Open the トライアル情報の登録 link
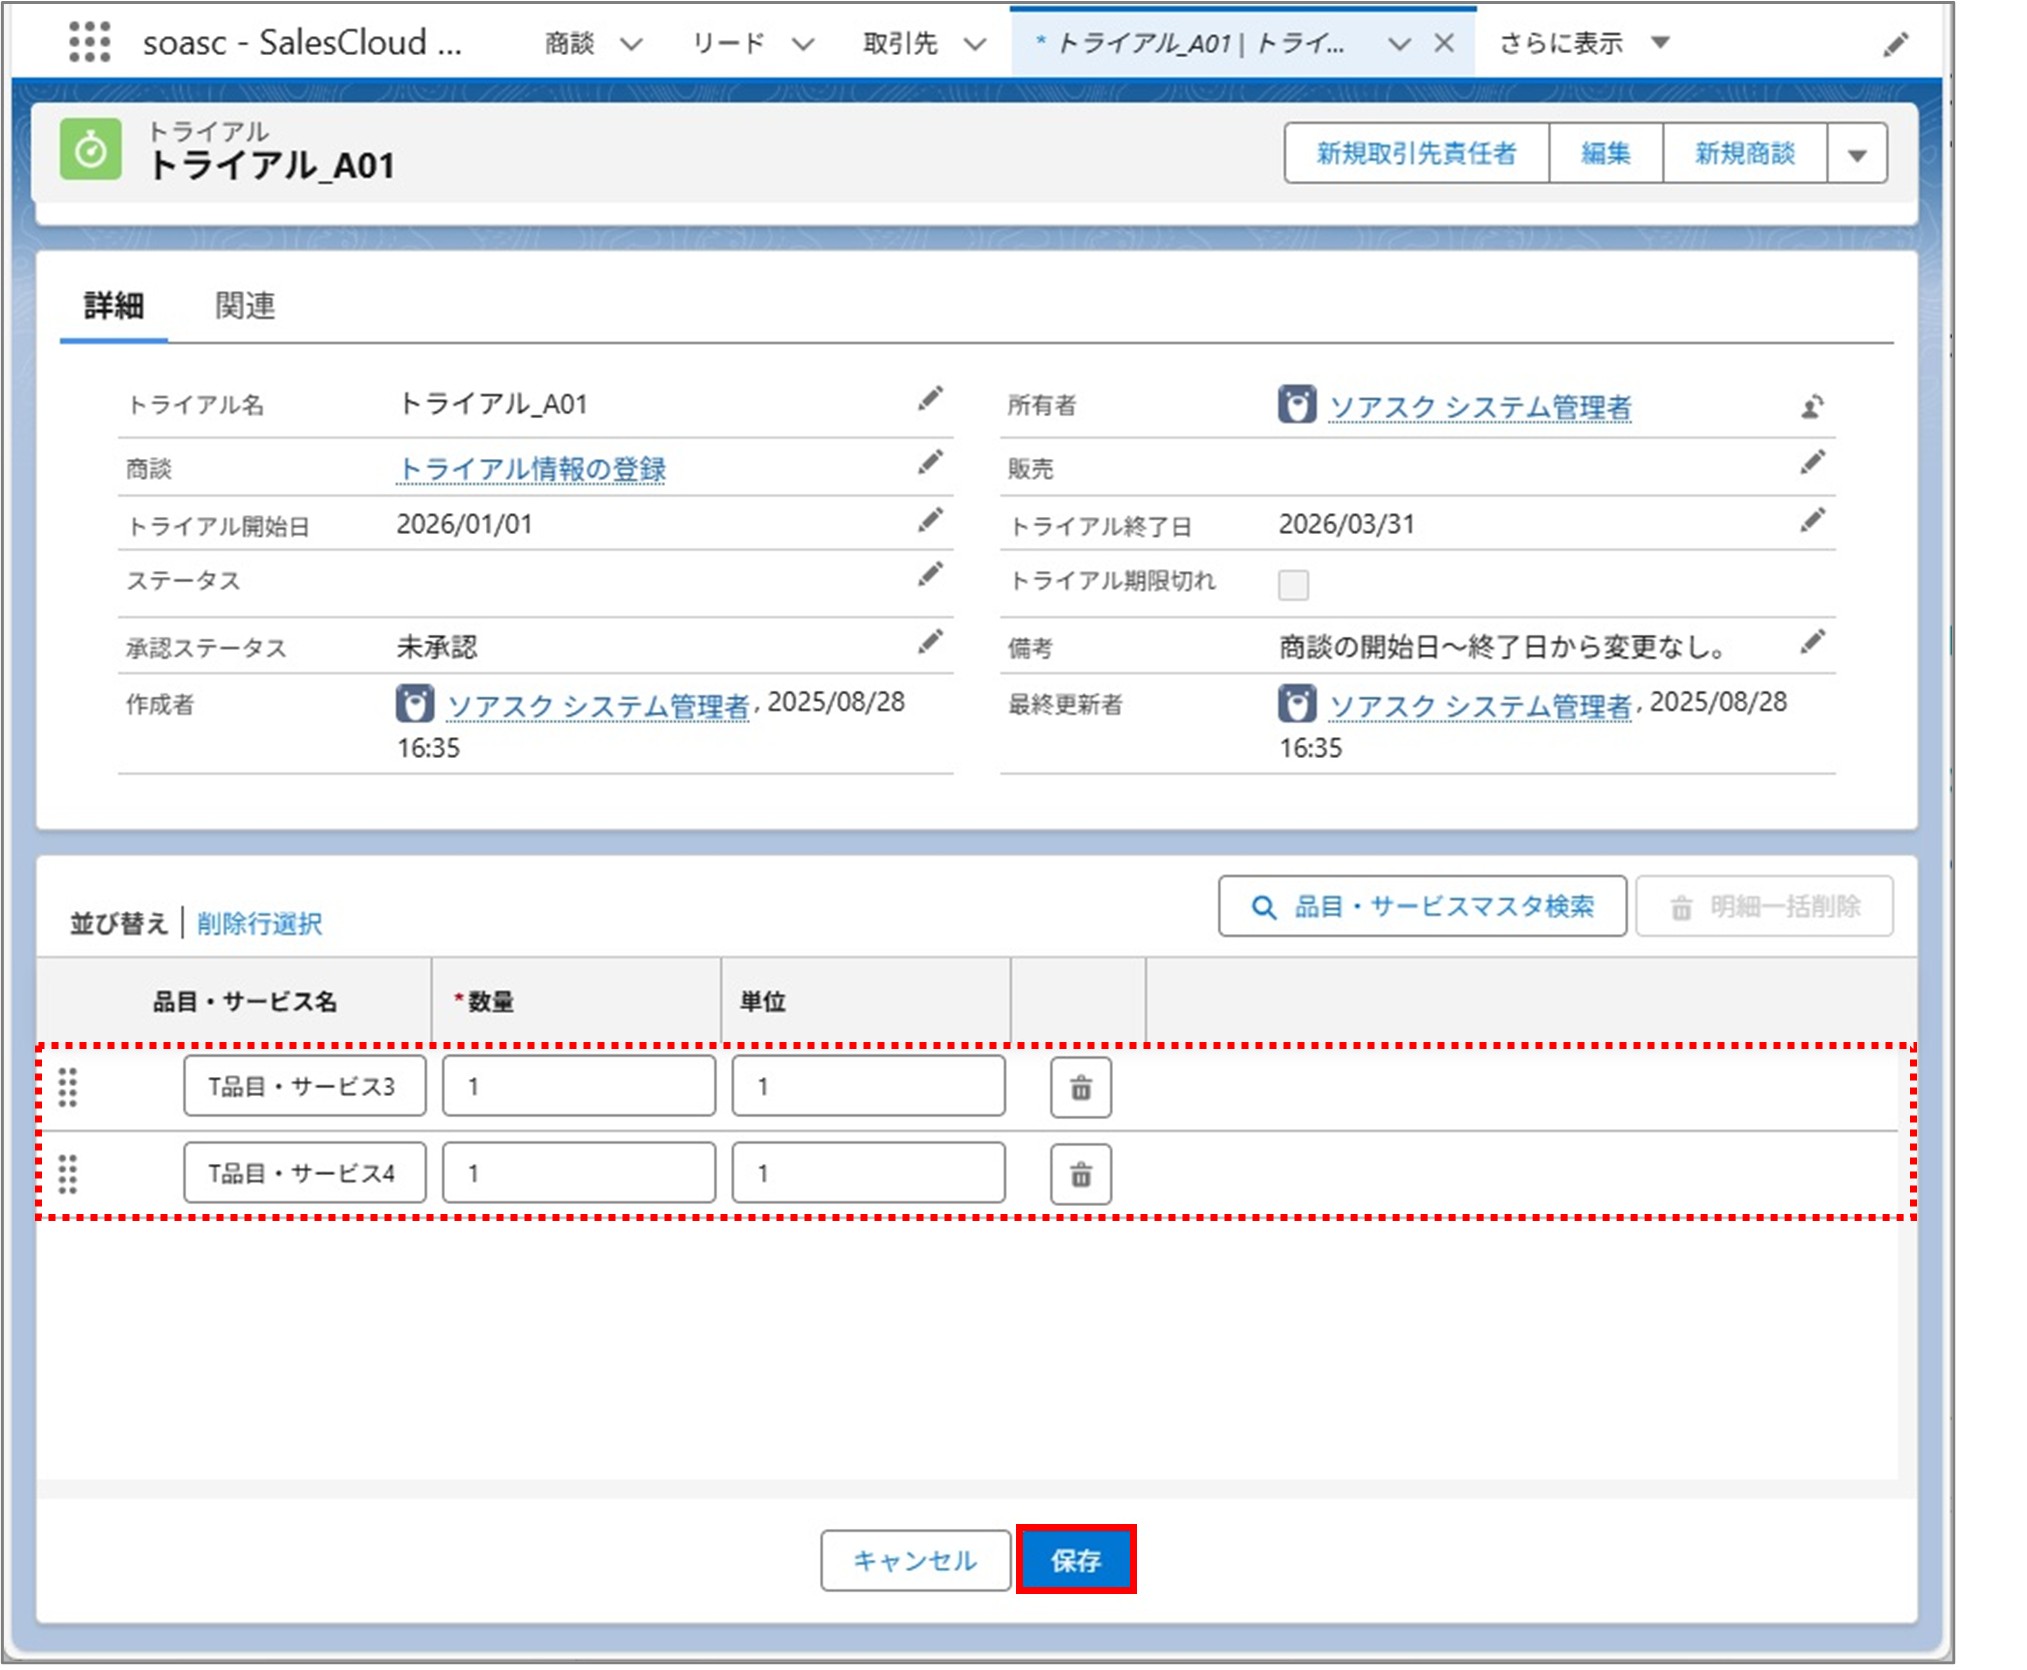The image size is (2027, 1670). point(531,468)
